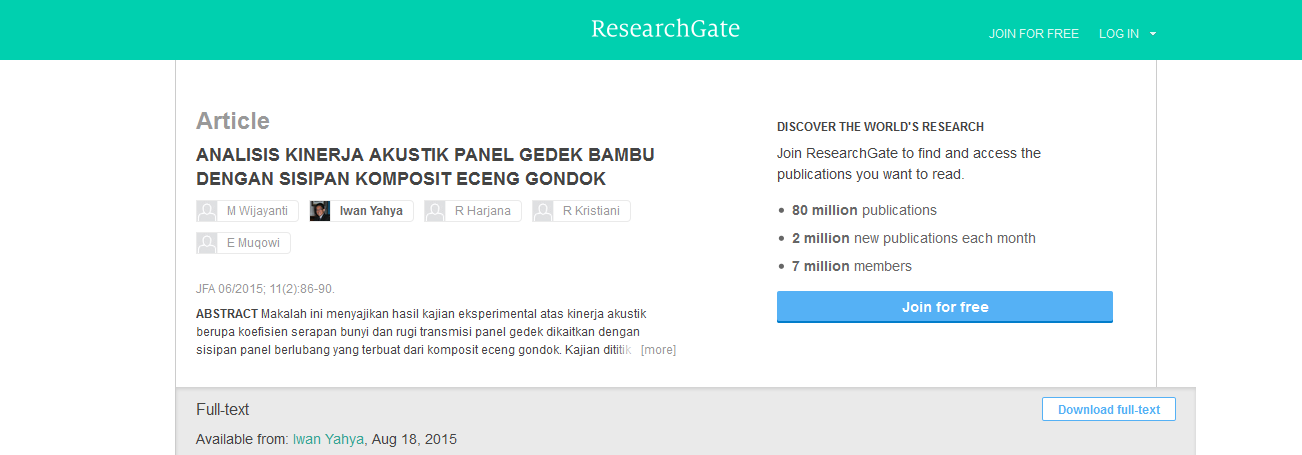The width and height of the screenshot is (1302, 455).
Task: Expand the LOG IN dropdown arrow
Action: click(x=1153, y=34)
